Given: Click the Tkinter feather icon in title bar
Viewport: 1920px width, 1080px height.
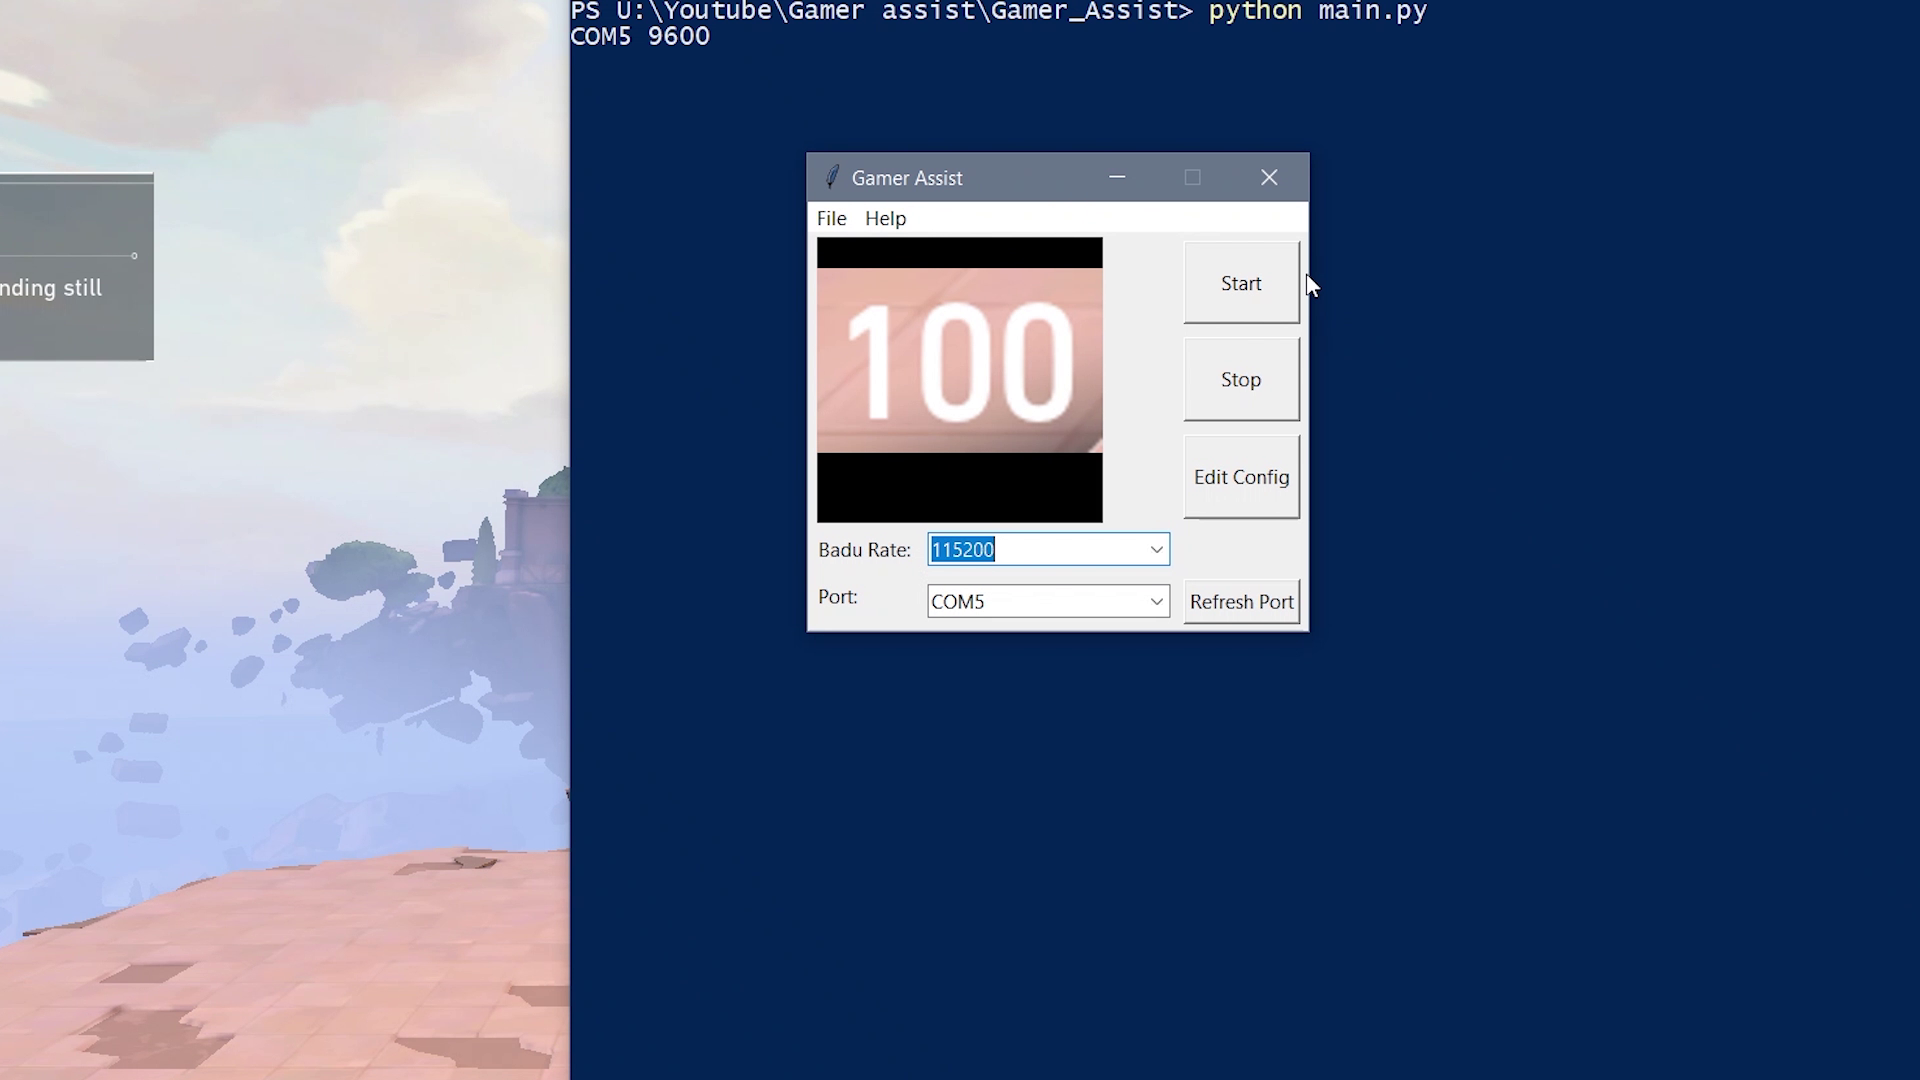Looking at the screenshot, I should (x=831, y=177).
